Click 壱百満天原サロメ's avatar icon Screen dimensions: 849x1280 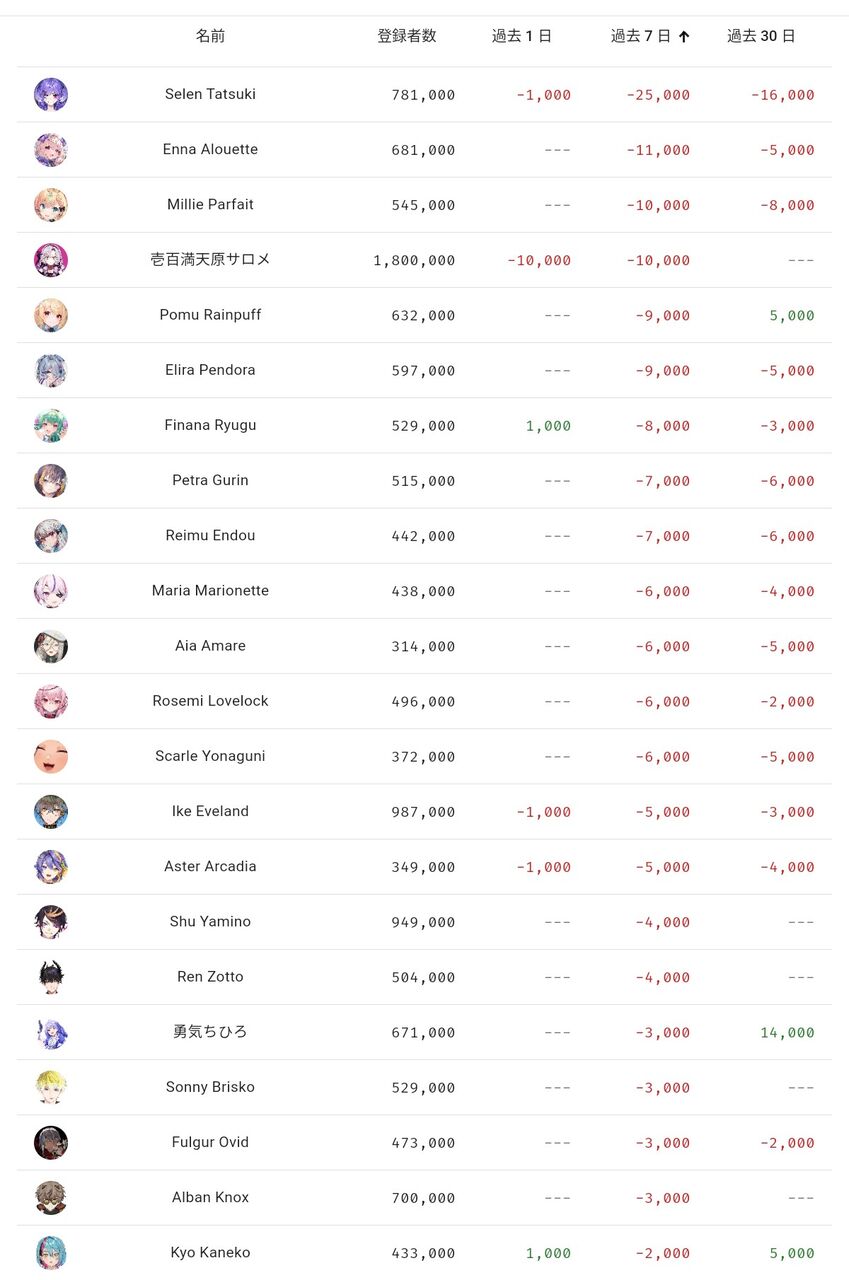pyautogui.click(x=51, y=260)
